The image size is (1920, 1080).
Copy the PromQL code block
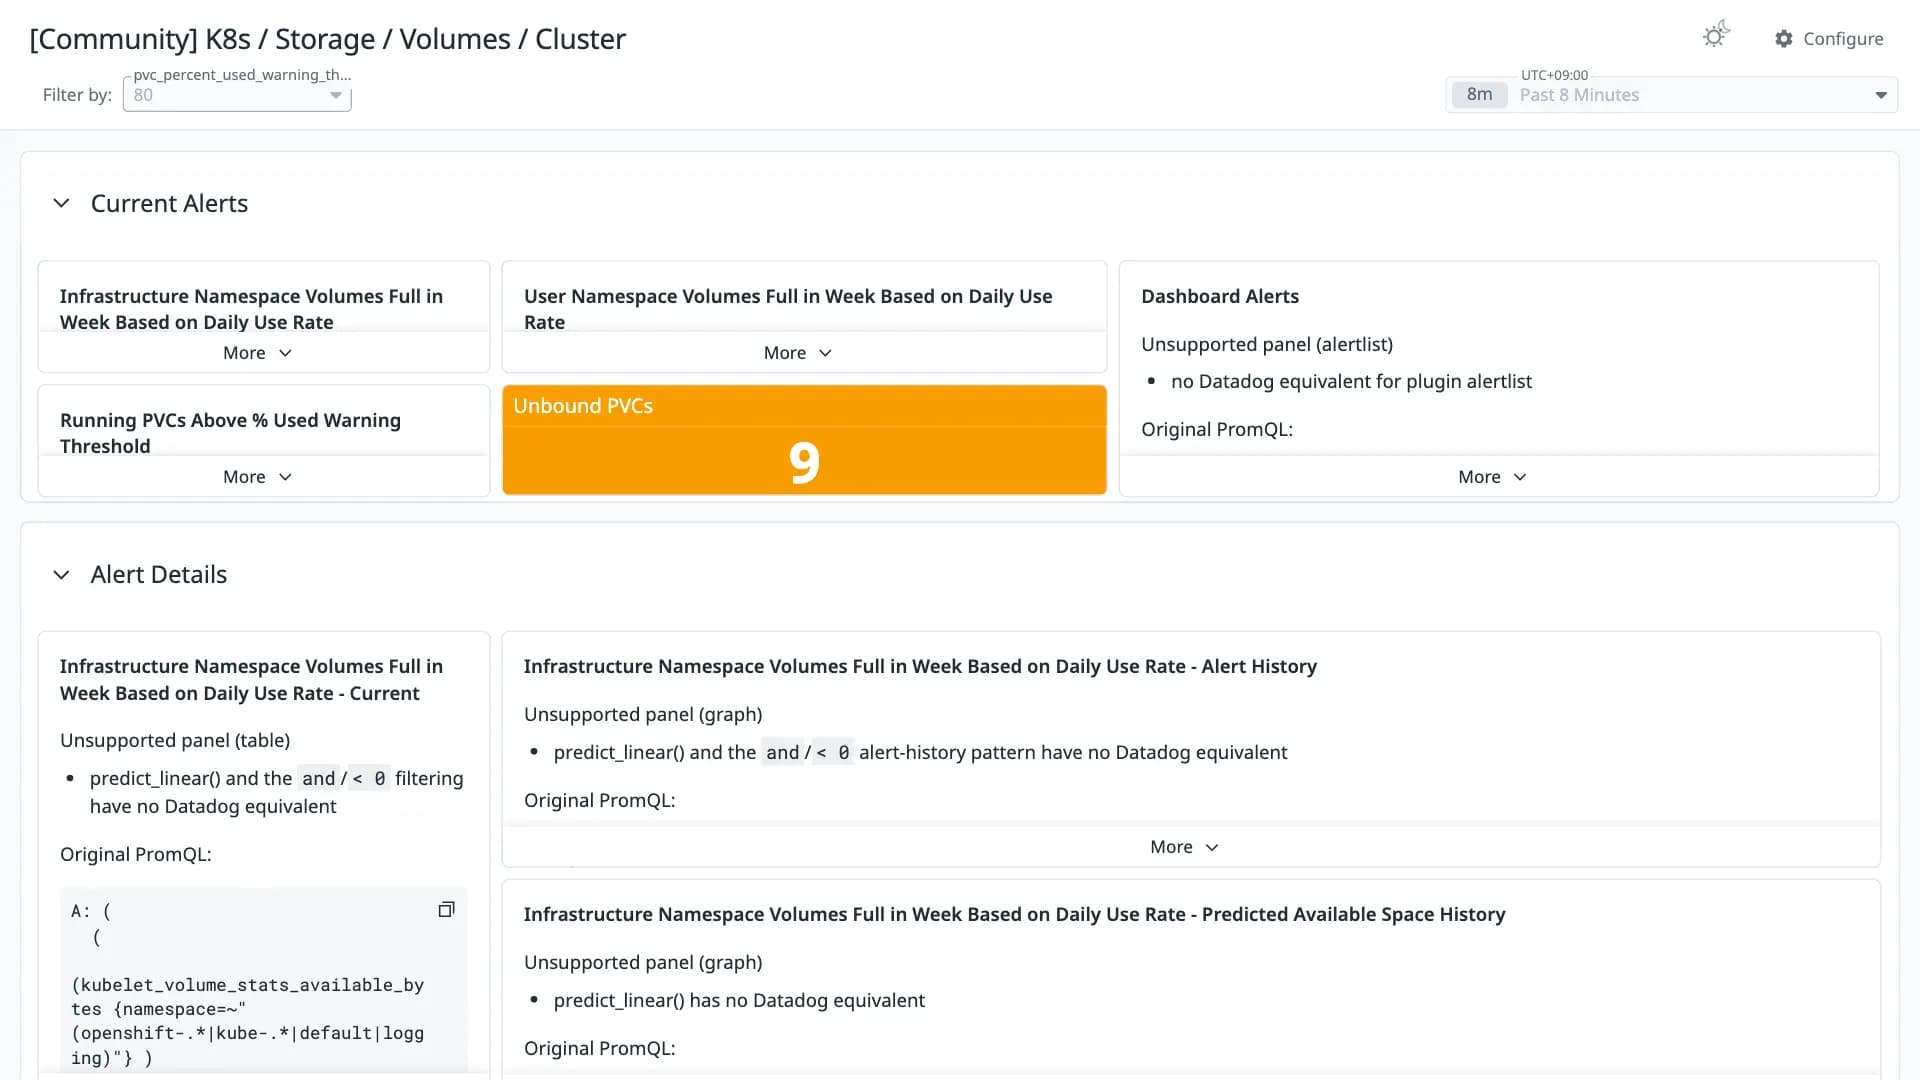pos(446,909)
